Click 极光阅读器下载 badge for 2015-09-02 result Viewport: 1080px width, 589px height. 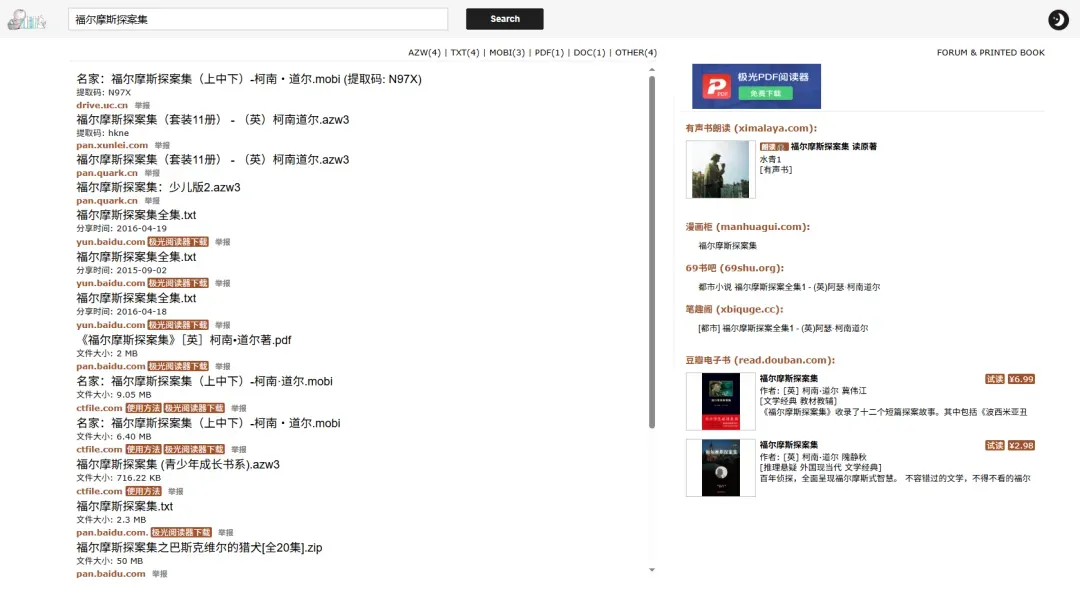click(x=178, y=283)
